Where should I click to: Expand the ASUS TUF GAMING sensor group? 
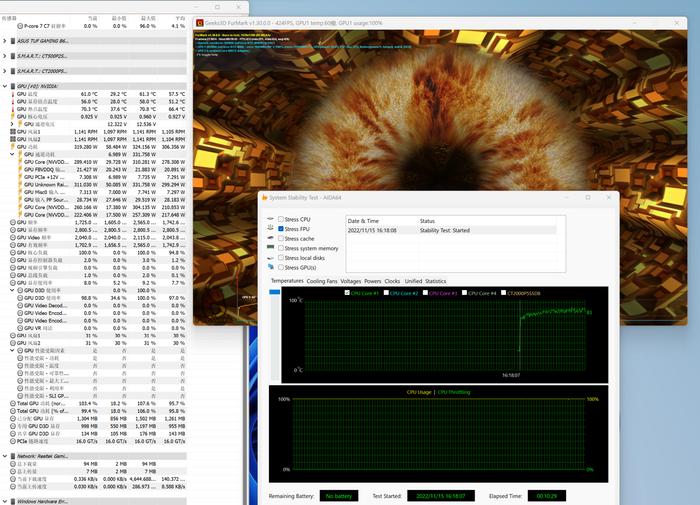5,41
